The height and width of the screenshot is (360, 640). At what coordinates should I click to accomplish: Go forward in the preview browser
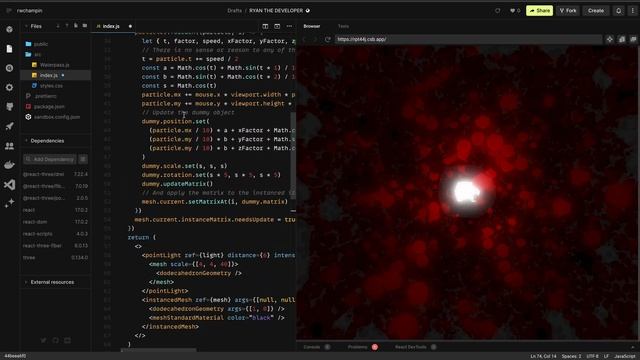(x=315, y=39)
